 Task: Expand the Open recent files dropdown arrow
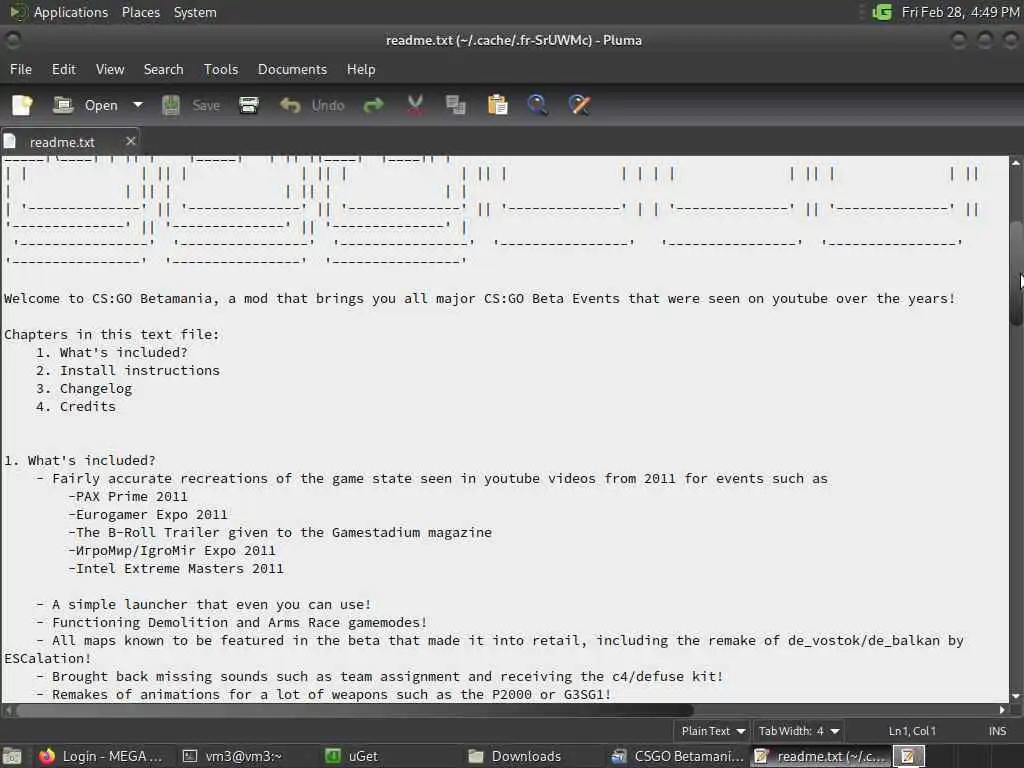tap(138, 105)
